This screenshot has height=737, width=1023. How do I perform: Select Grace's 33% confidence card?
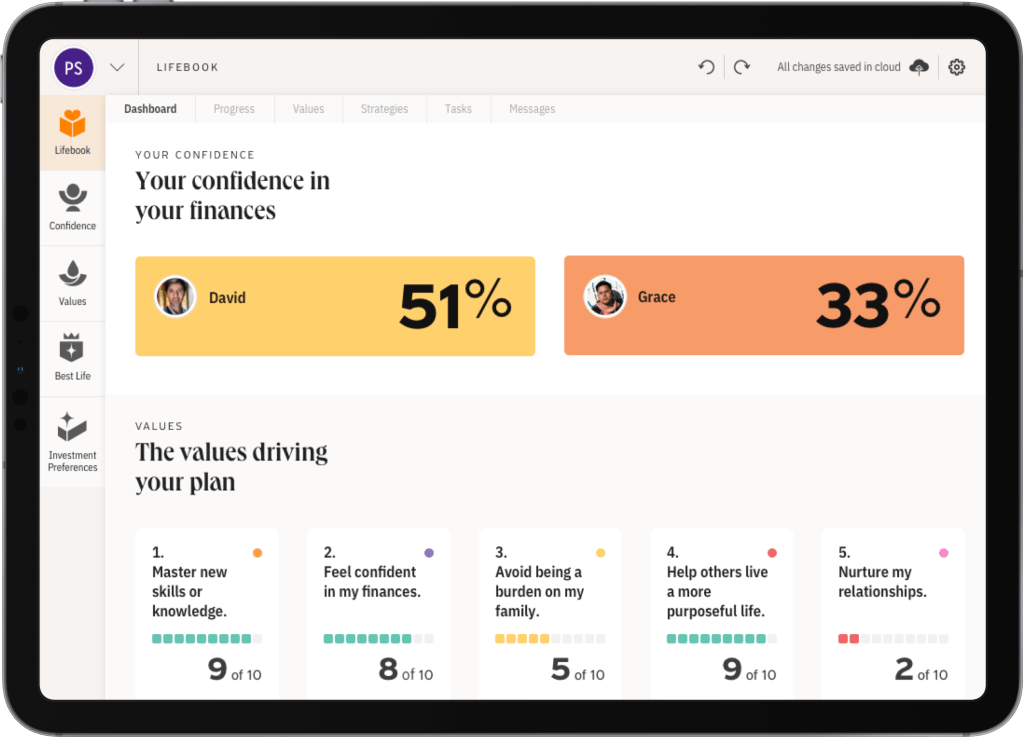763,306
